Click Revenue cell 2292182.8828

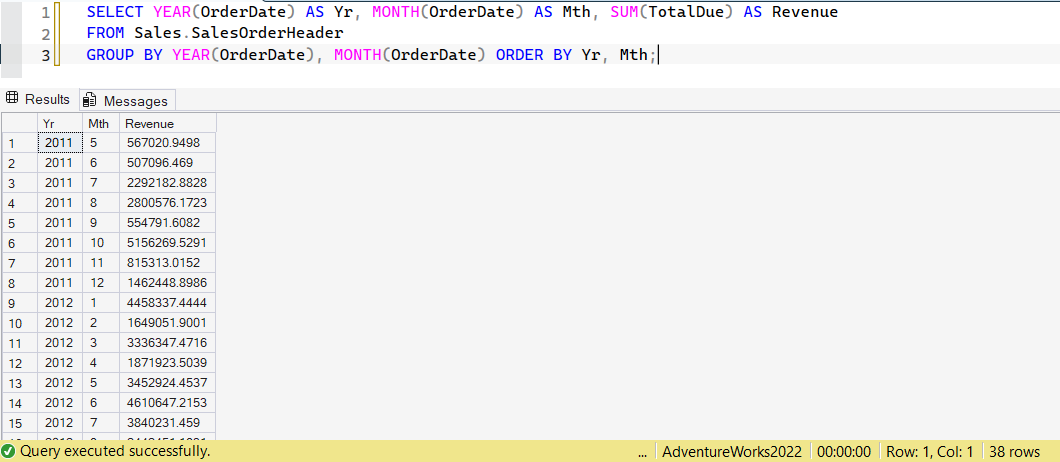(x=168, y=183)
